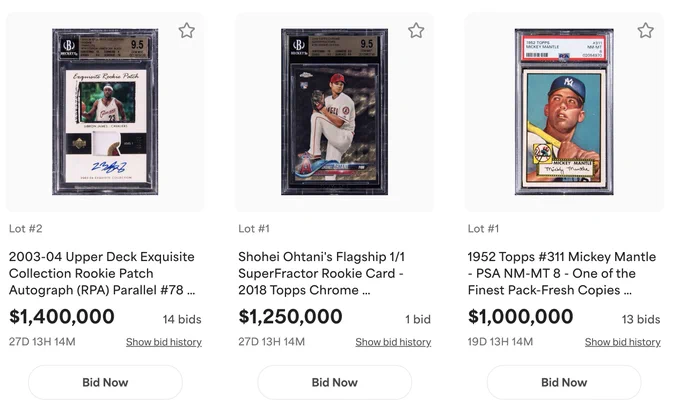Click the 13 bids count label
This screenshot has height=412, width=680.
click(641, 320)
